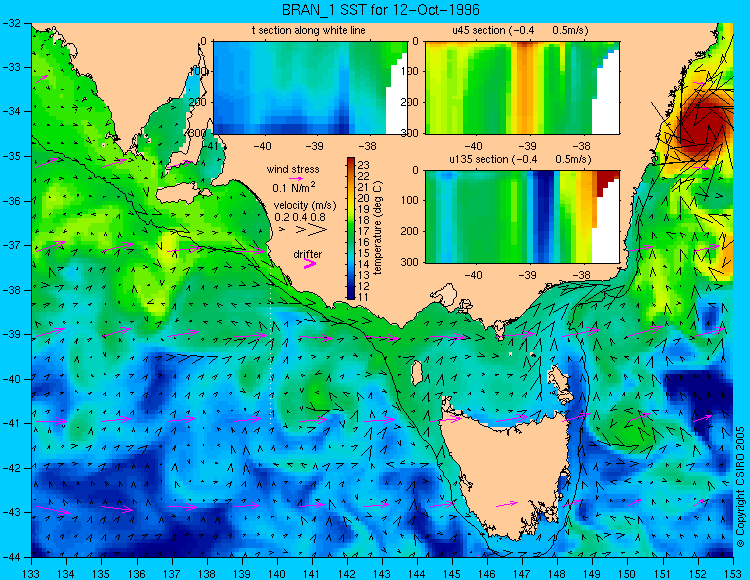Screen dimensions: 750x580
Task: Click the temperature color bar scale
Action: tap(351, 228)
